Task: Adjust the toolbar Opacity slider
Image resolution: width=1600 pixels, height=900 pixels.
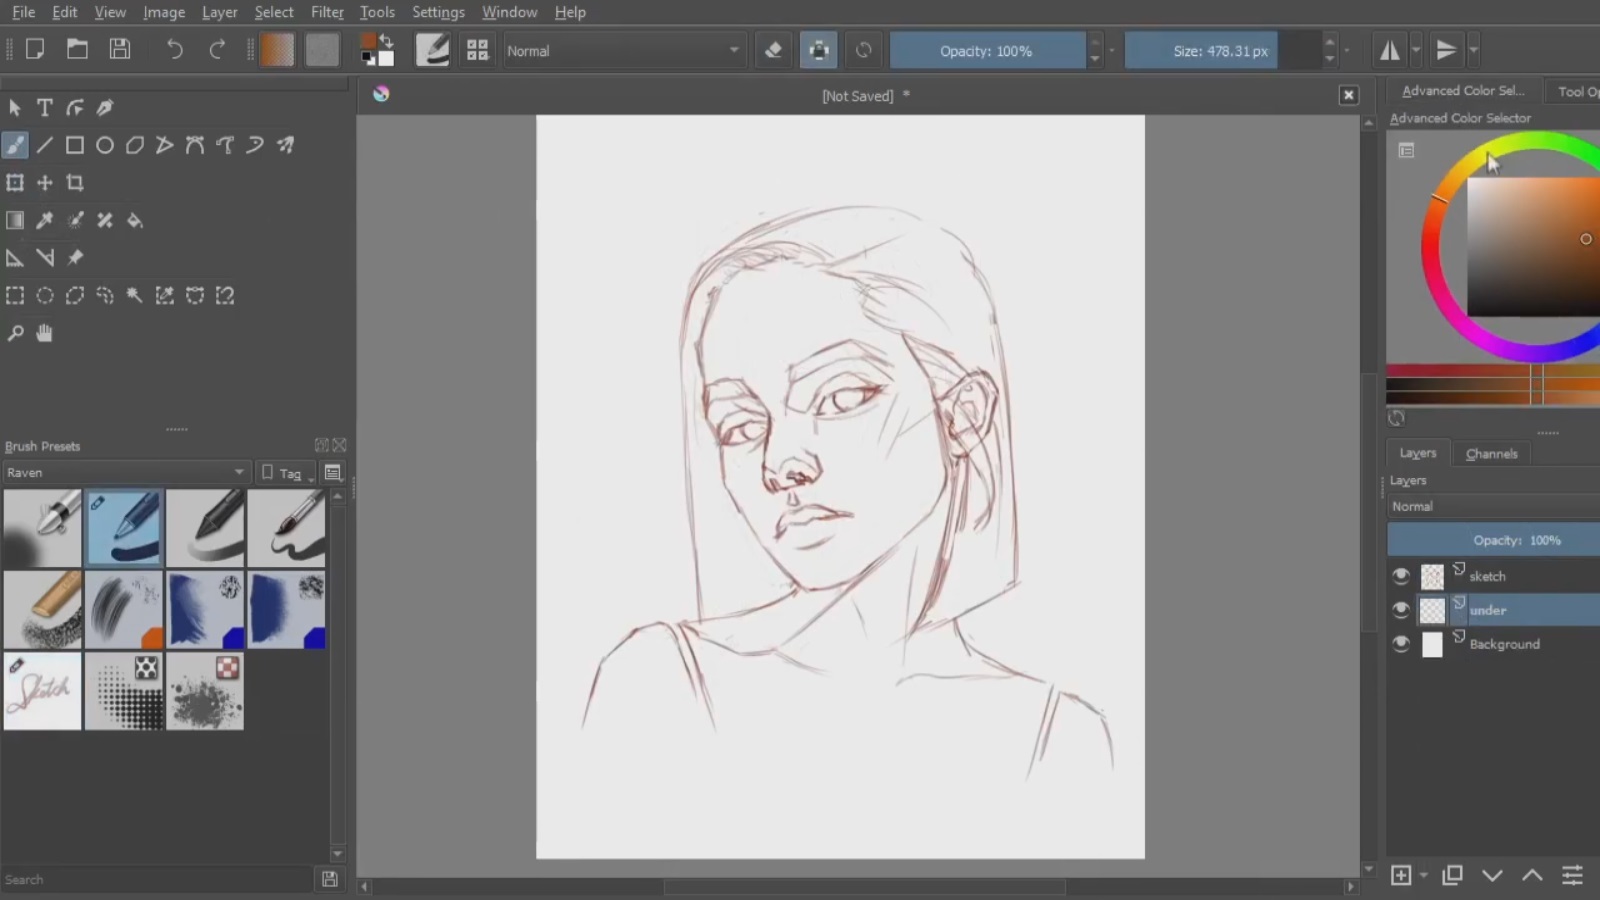Action: click(987, 51)
